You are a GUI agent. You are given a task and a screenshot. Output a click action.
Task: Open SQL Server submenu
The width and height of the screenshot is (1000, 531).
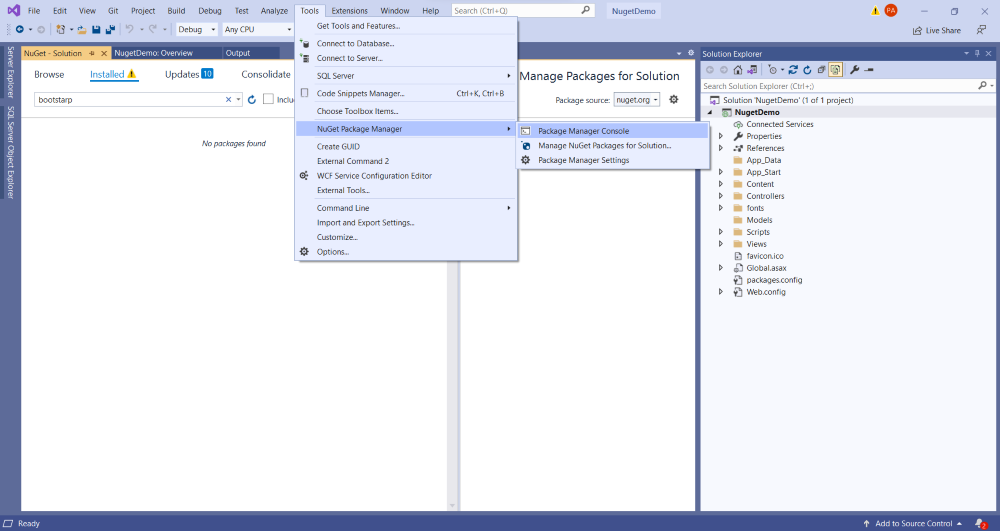406,76
